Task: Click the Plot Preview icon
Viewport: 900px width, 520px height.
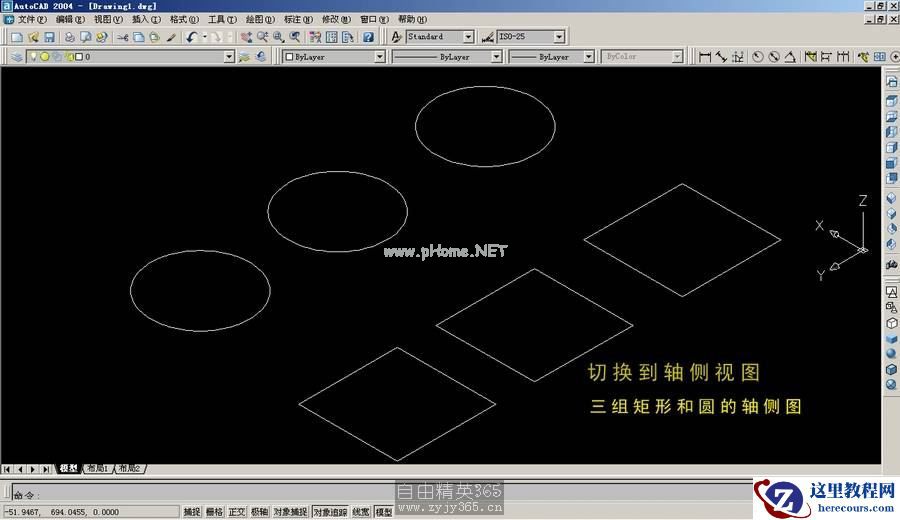Action: (x=86, y=37)
